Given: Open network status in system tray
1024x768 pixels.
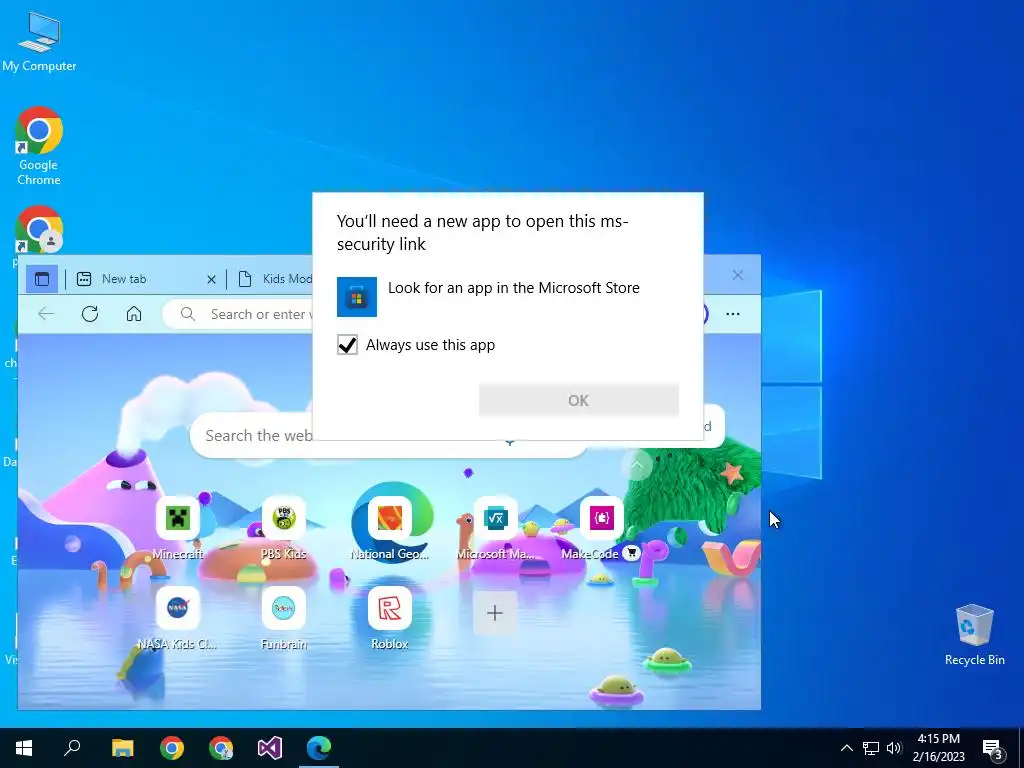Looking at the screenshot, I should (x=871, y=748).
